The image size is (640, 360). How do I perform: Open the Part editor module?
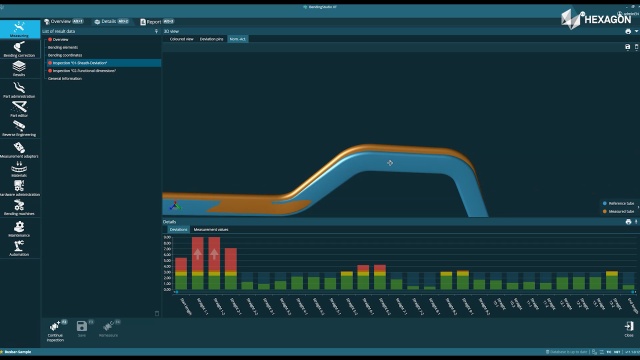tap(19, 109)
